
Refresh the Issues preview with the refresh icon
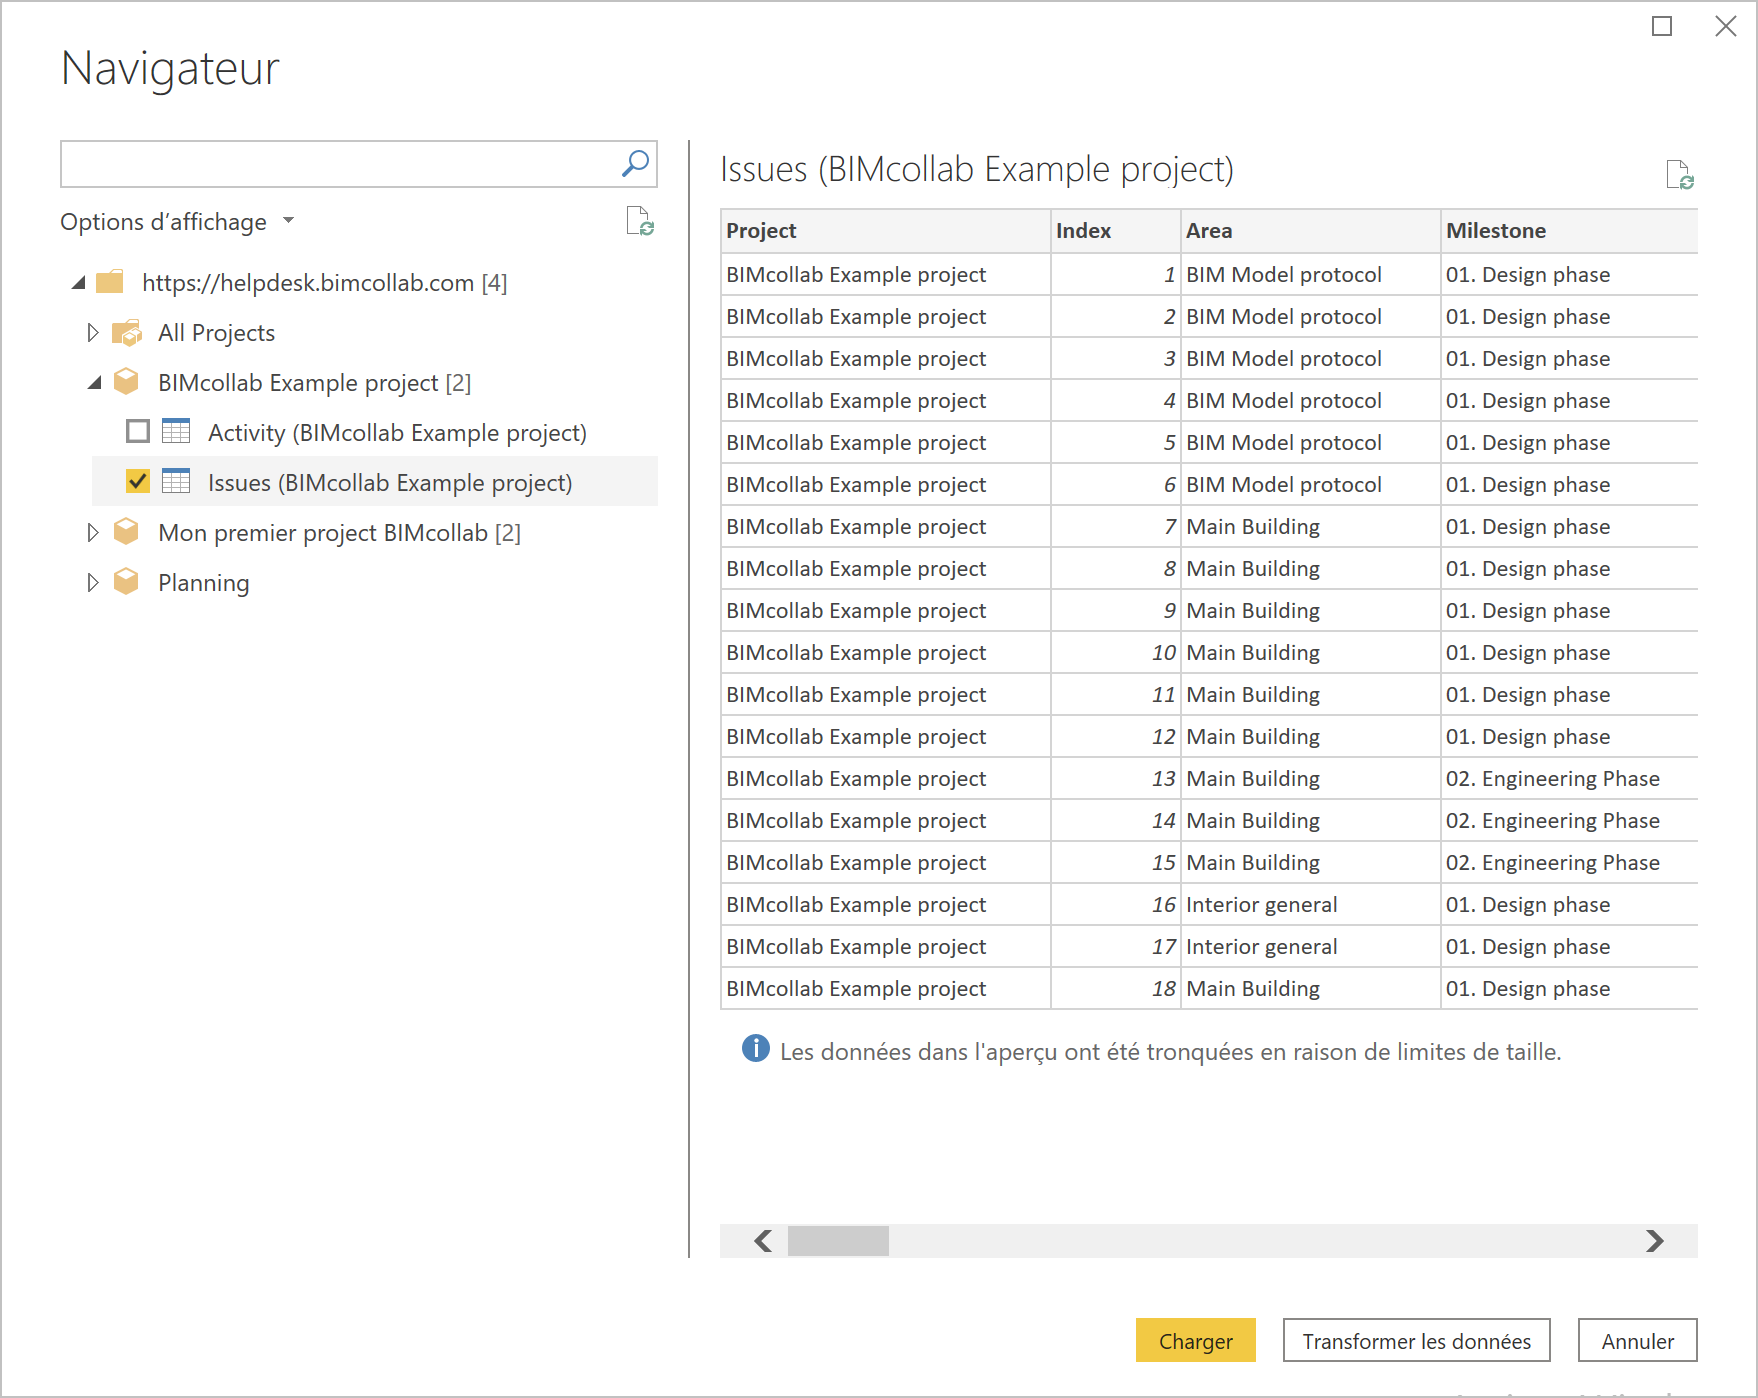click(1680, 175)
